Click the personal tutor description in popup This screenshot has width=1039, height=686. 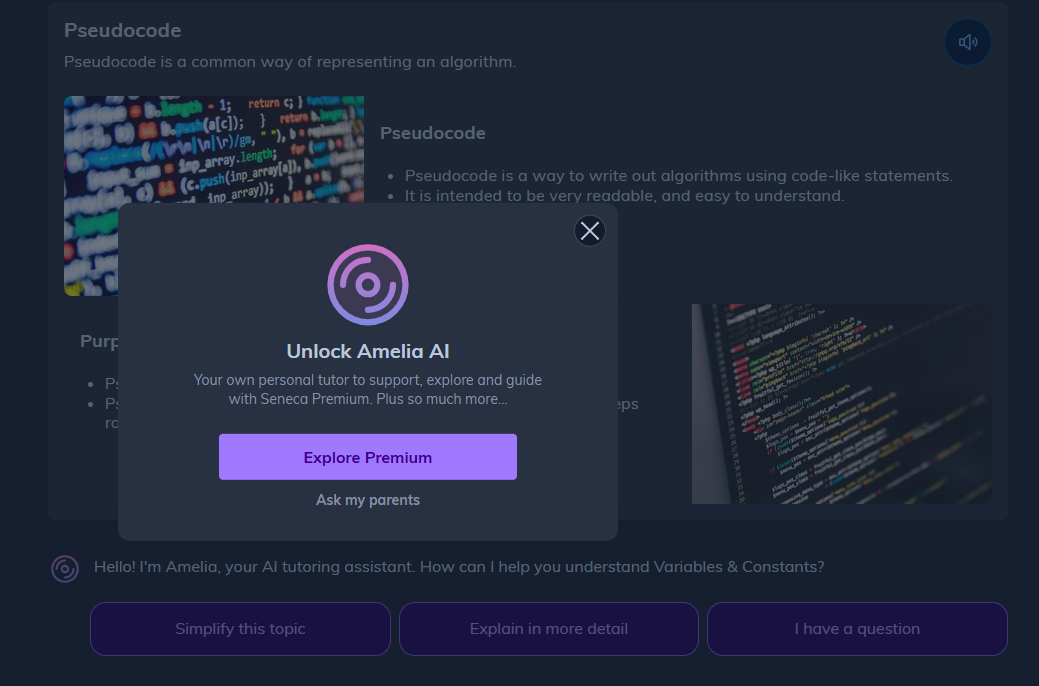pyautogui.click(x=368, y=390)
